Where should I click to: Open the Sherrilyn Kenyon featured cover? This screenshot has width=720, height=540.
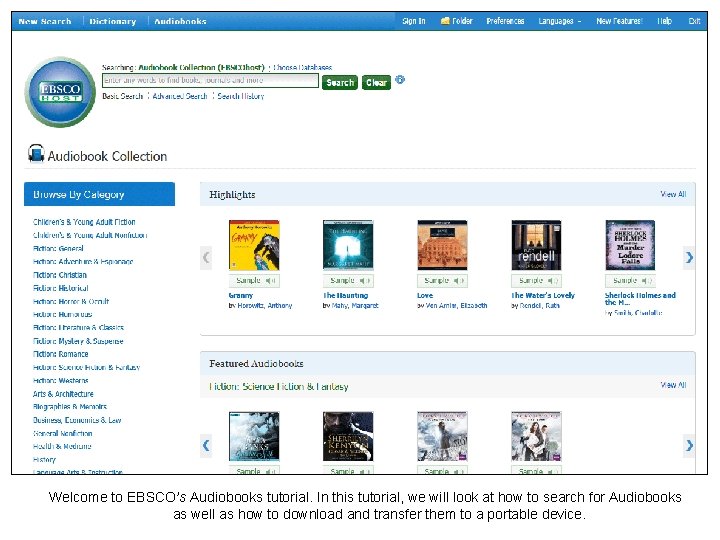pos(349,437)
